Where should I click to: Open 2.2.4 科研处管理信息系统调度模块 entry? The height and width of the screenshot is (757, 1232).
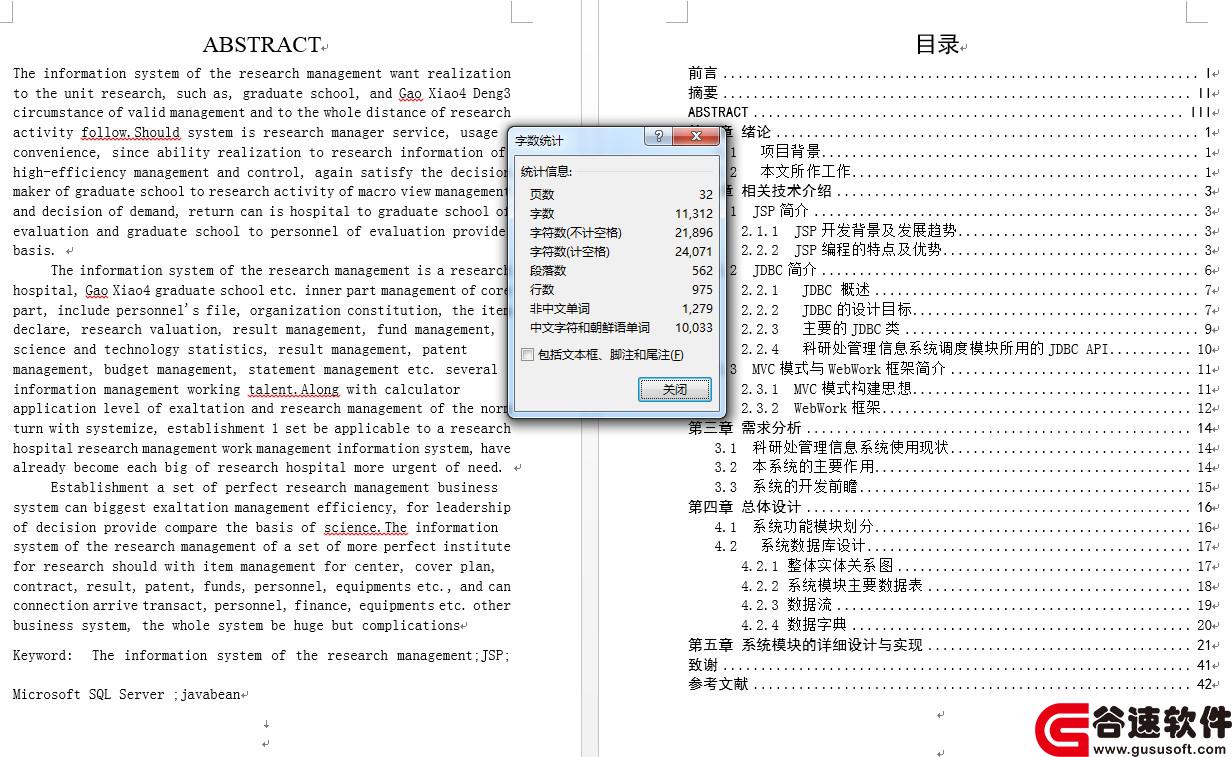(976, 349)
